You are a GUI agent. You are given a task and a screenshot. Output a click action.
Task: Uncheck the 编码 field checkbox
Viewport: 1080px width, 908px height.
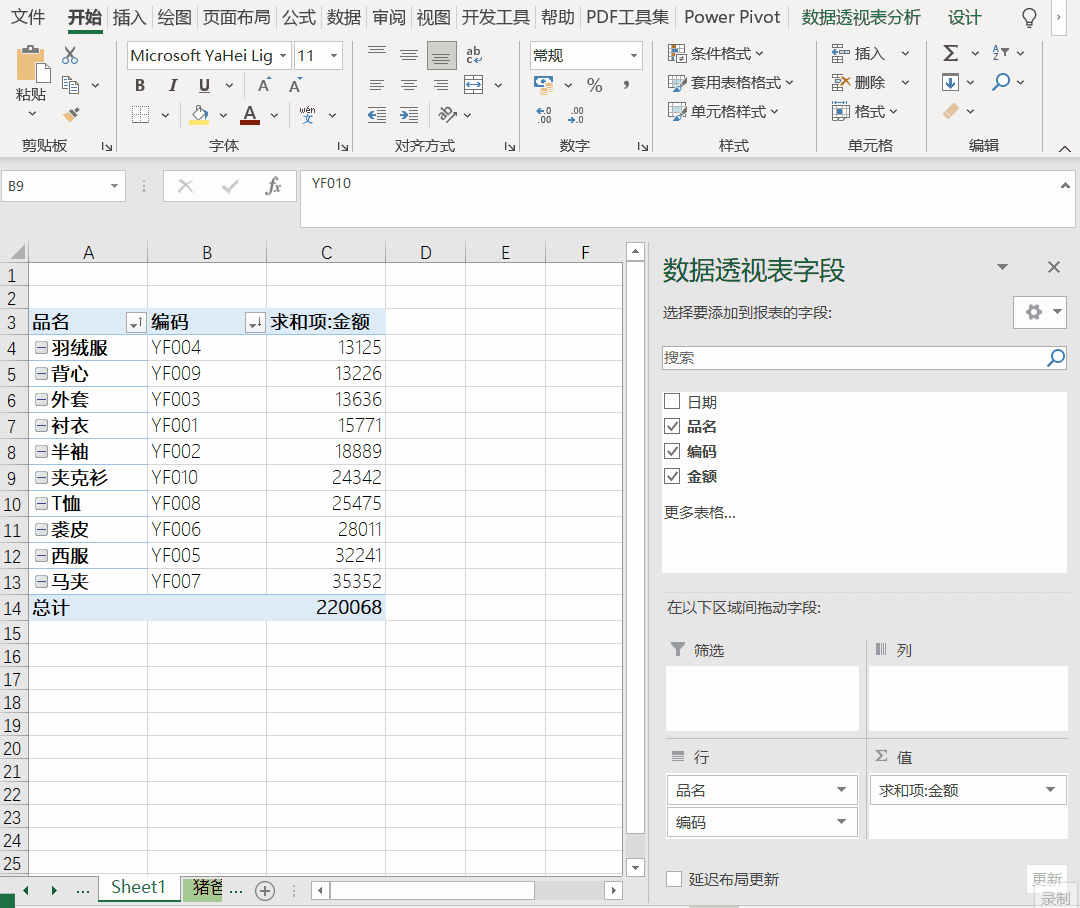(672, 451)
